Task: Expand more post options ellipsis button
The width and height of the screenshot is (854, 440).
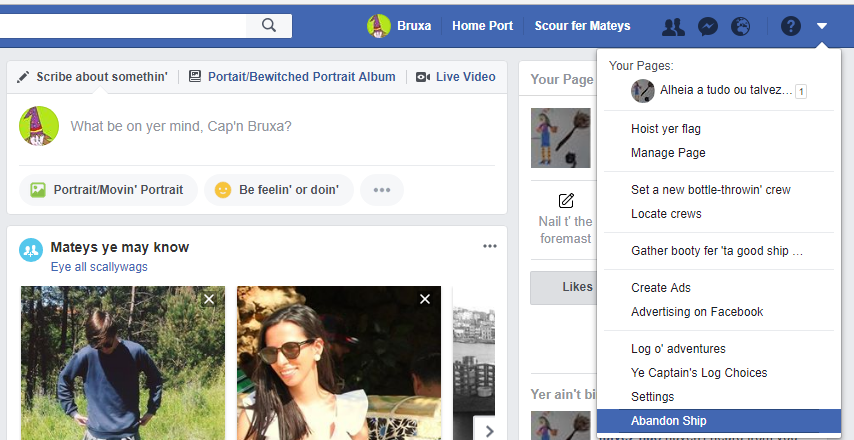Action: pyautogui.click(x=382, y=189)
